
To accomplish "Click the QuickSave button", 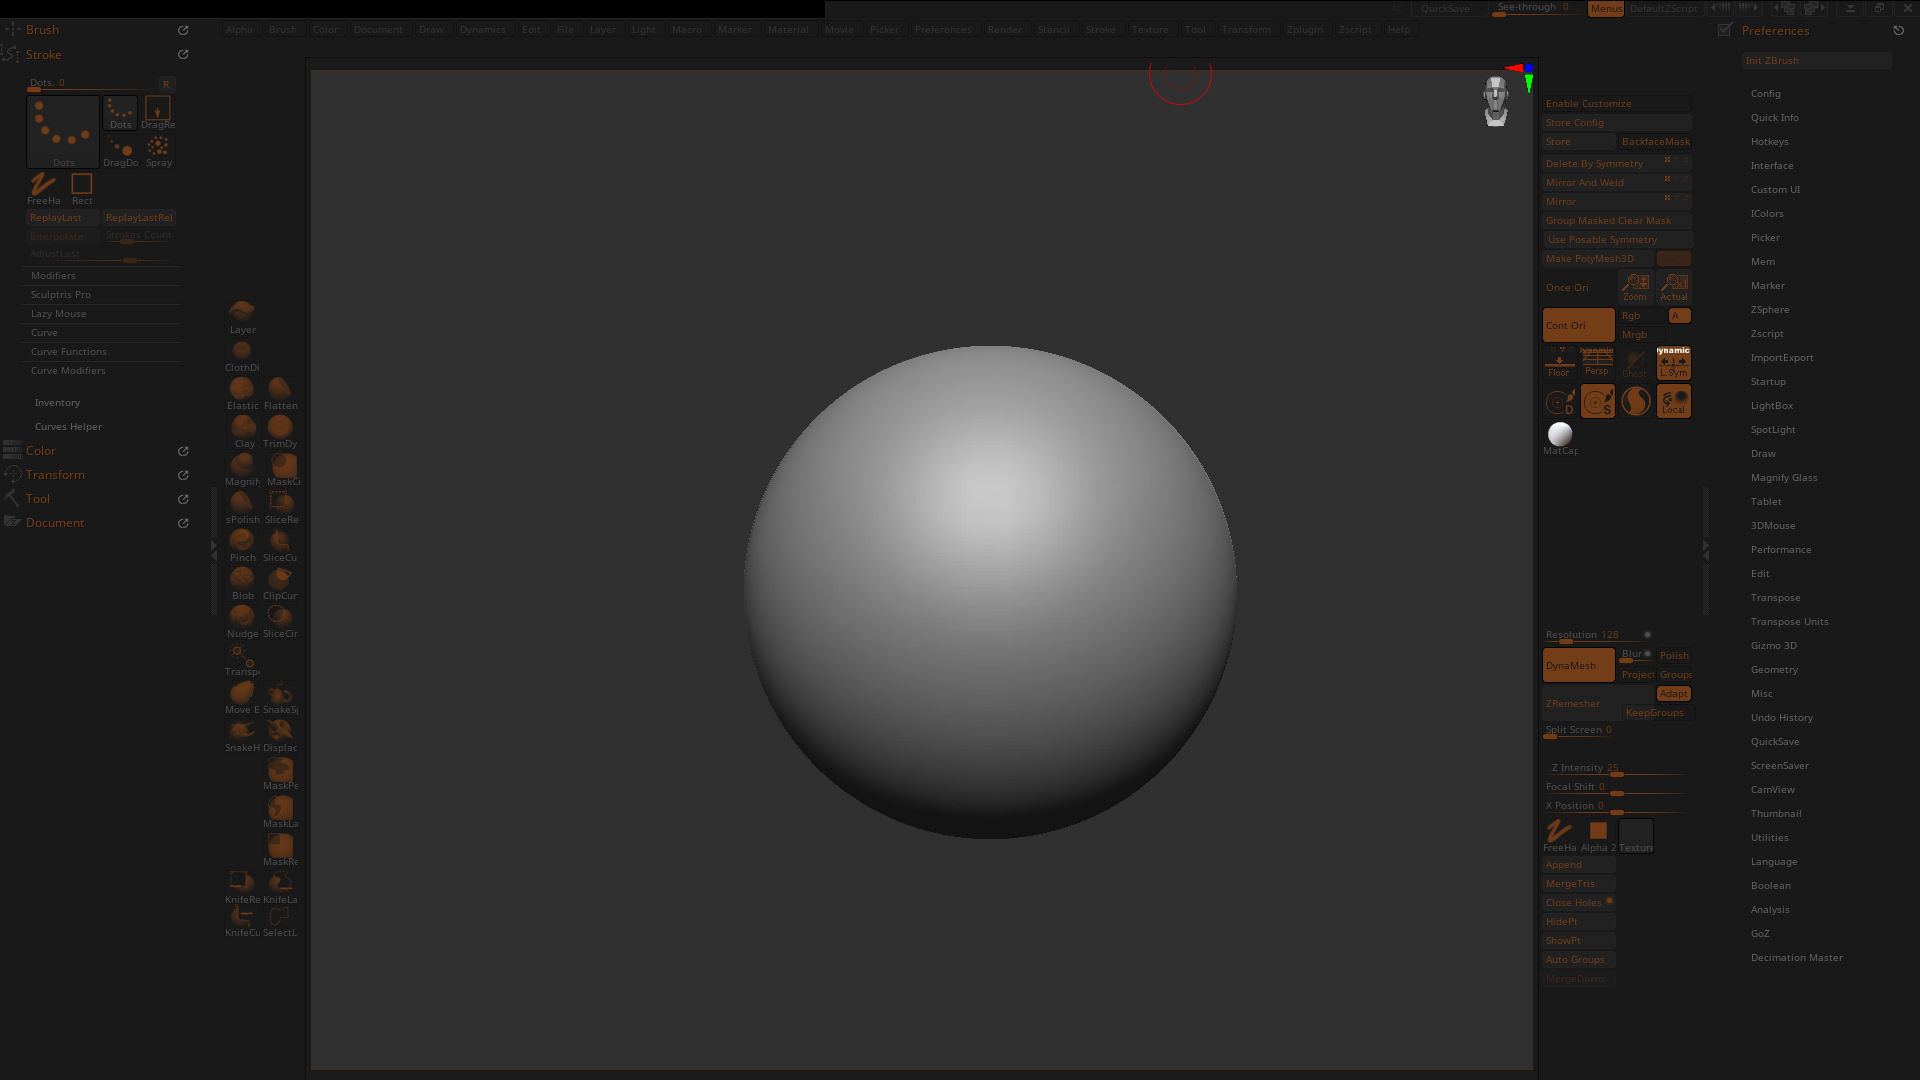I will (x=1445, y=9).
